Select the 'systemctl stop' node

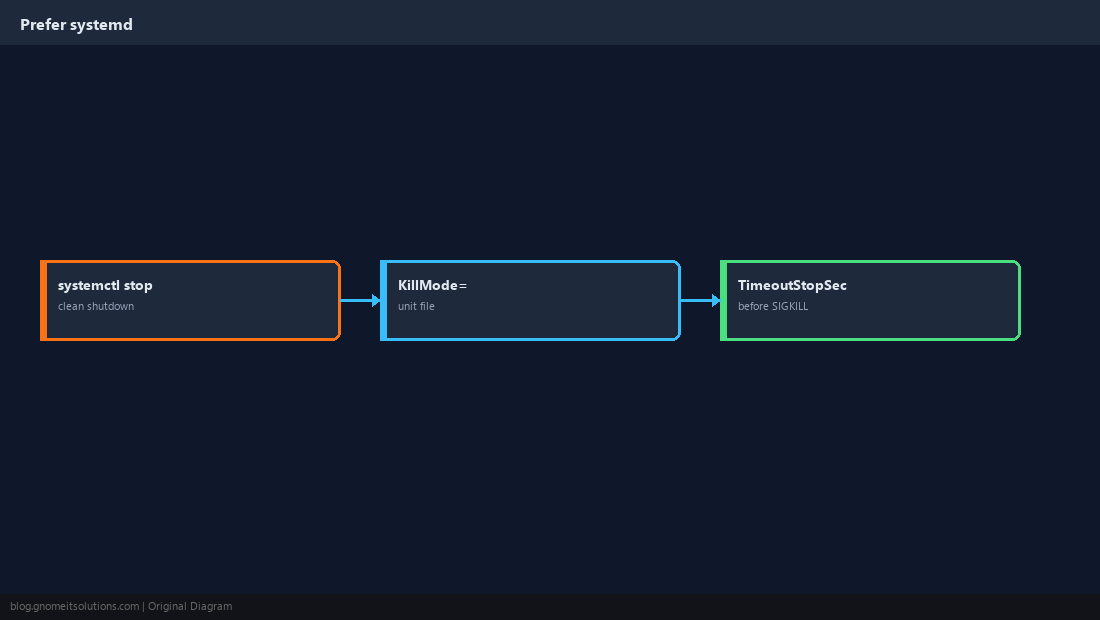(x=190, y=300)
